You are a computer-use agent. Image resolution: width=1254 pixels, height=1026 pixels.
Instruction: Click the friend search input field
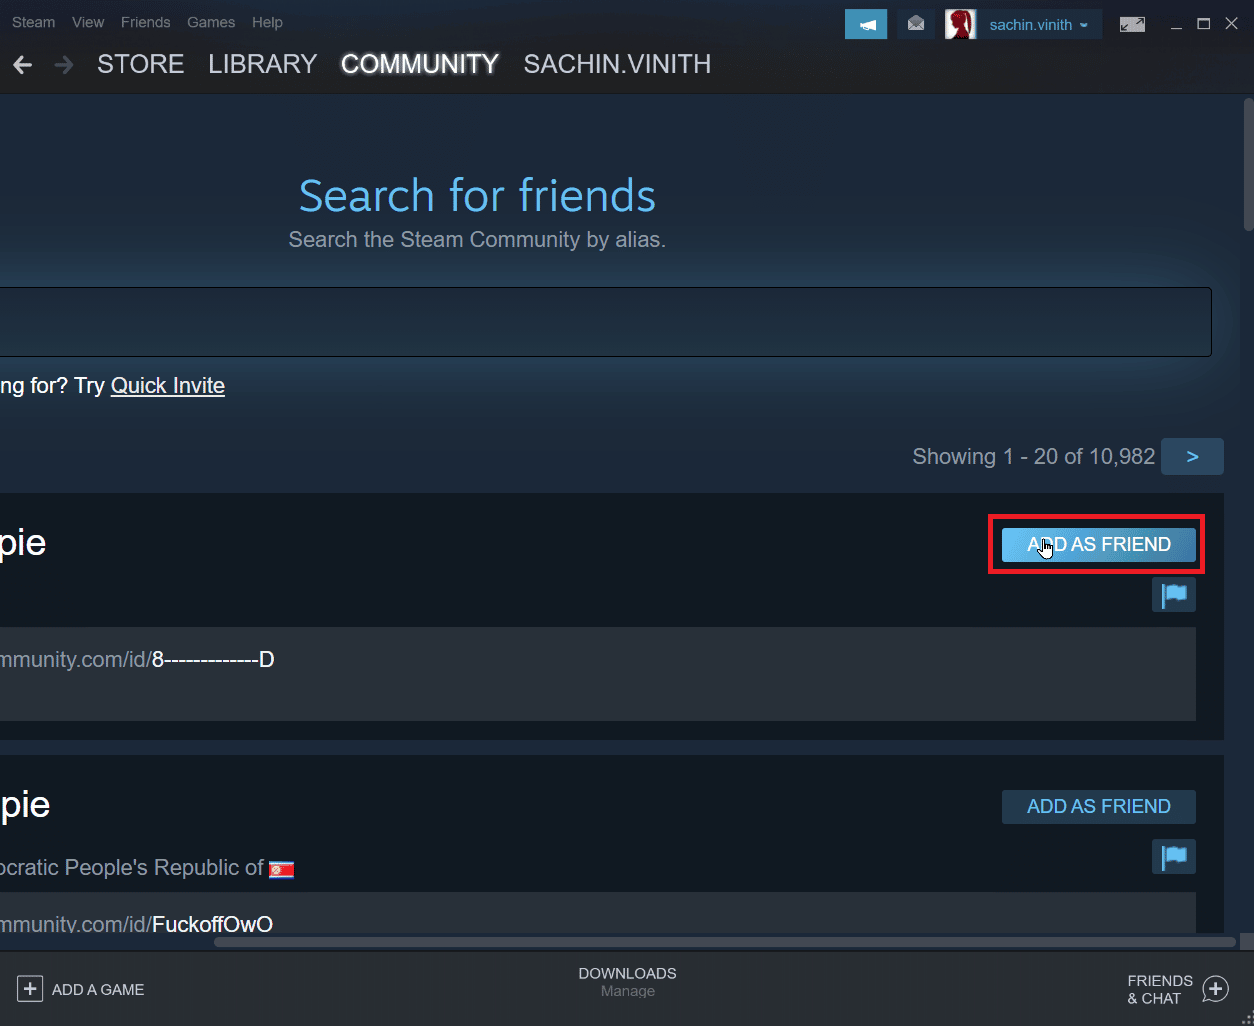tap(605, 322)
